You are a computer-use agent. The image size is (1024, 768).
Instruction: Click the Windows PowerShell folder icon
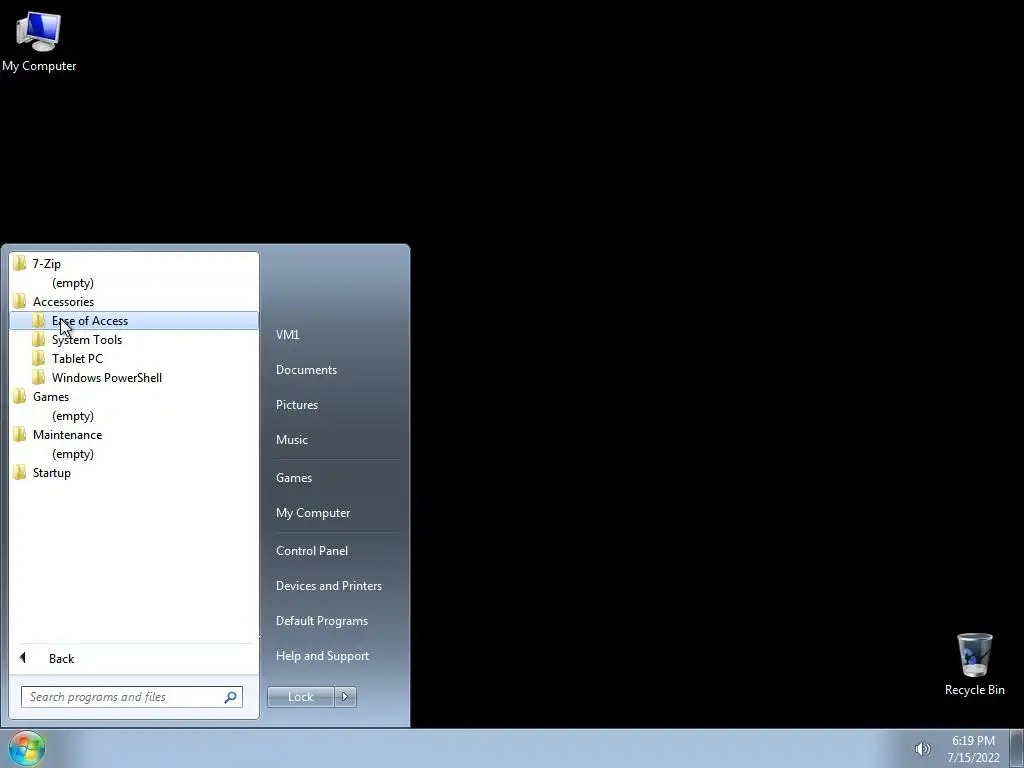[39, 377]
